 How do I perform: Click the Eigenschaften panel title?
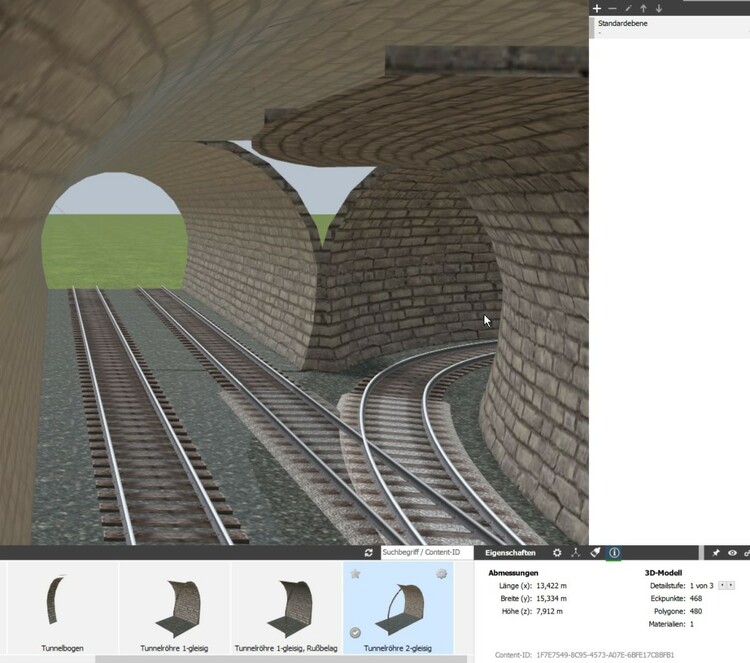coord(510,552)
